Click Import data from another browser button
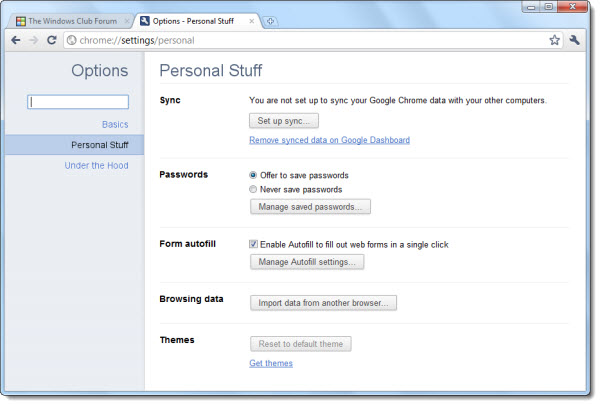 pos(323,303)
